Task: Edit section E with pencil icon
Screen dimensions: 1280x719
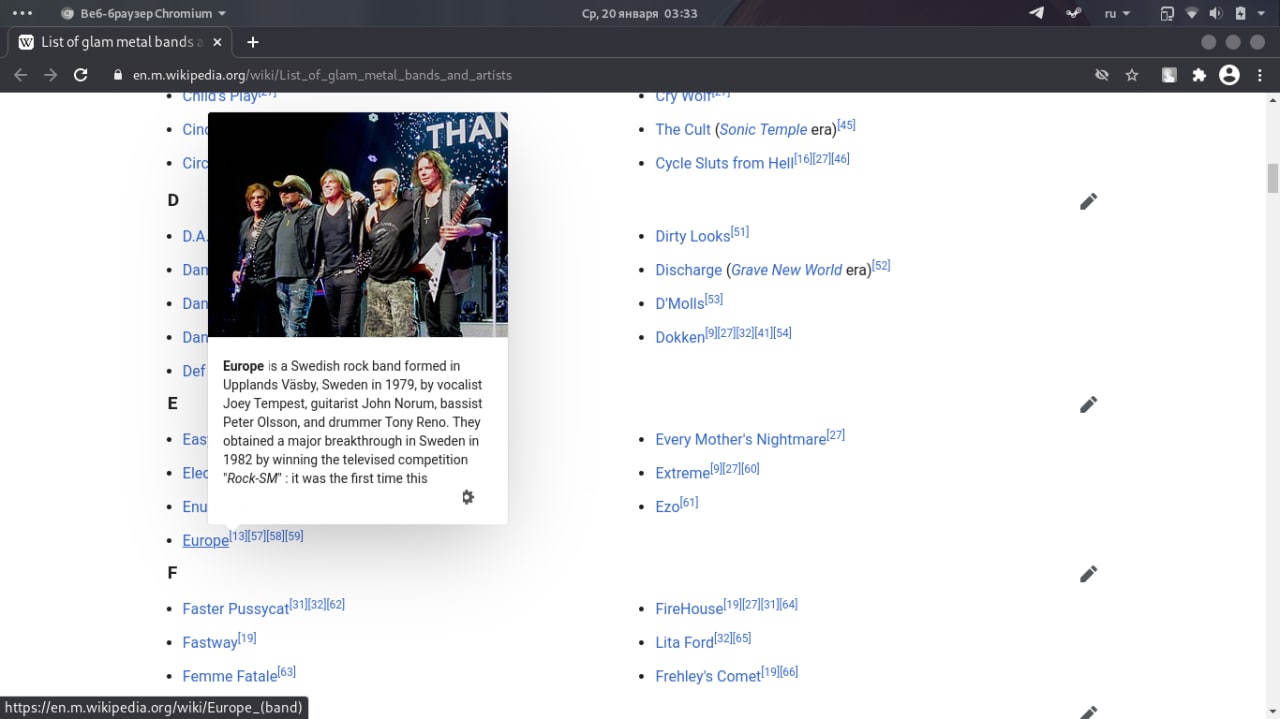Action: click(x=1088, y=404)
